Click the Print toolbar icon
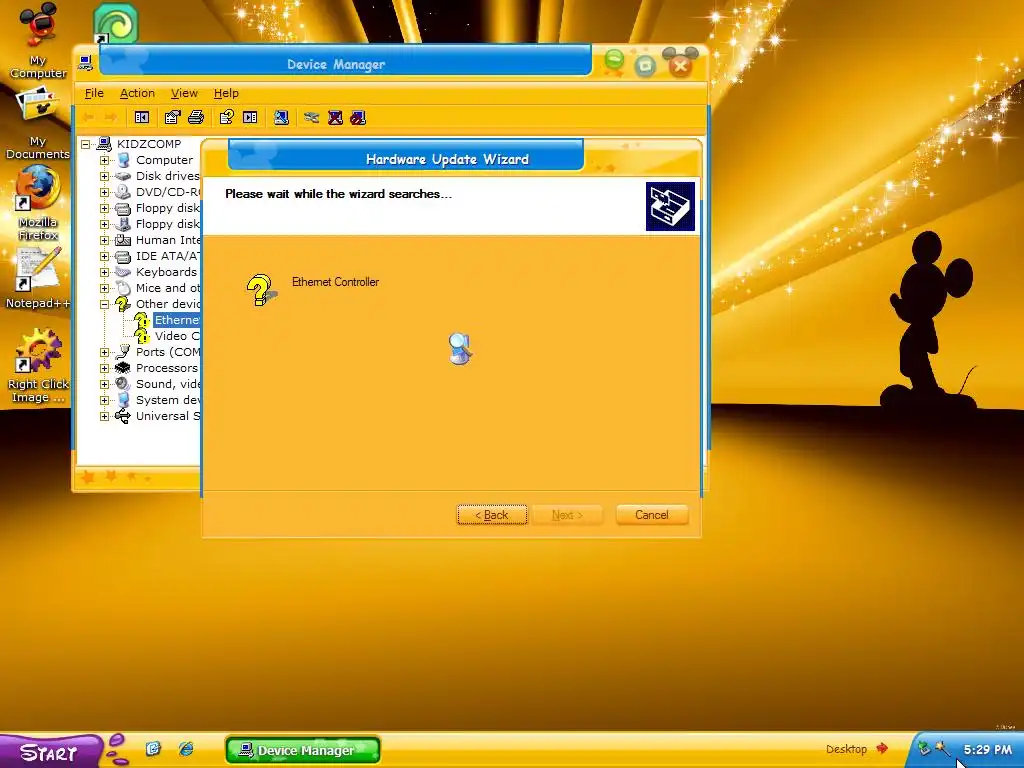Screen dimensions: 1024x768 tap(196, 118)
